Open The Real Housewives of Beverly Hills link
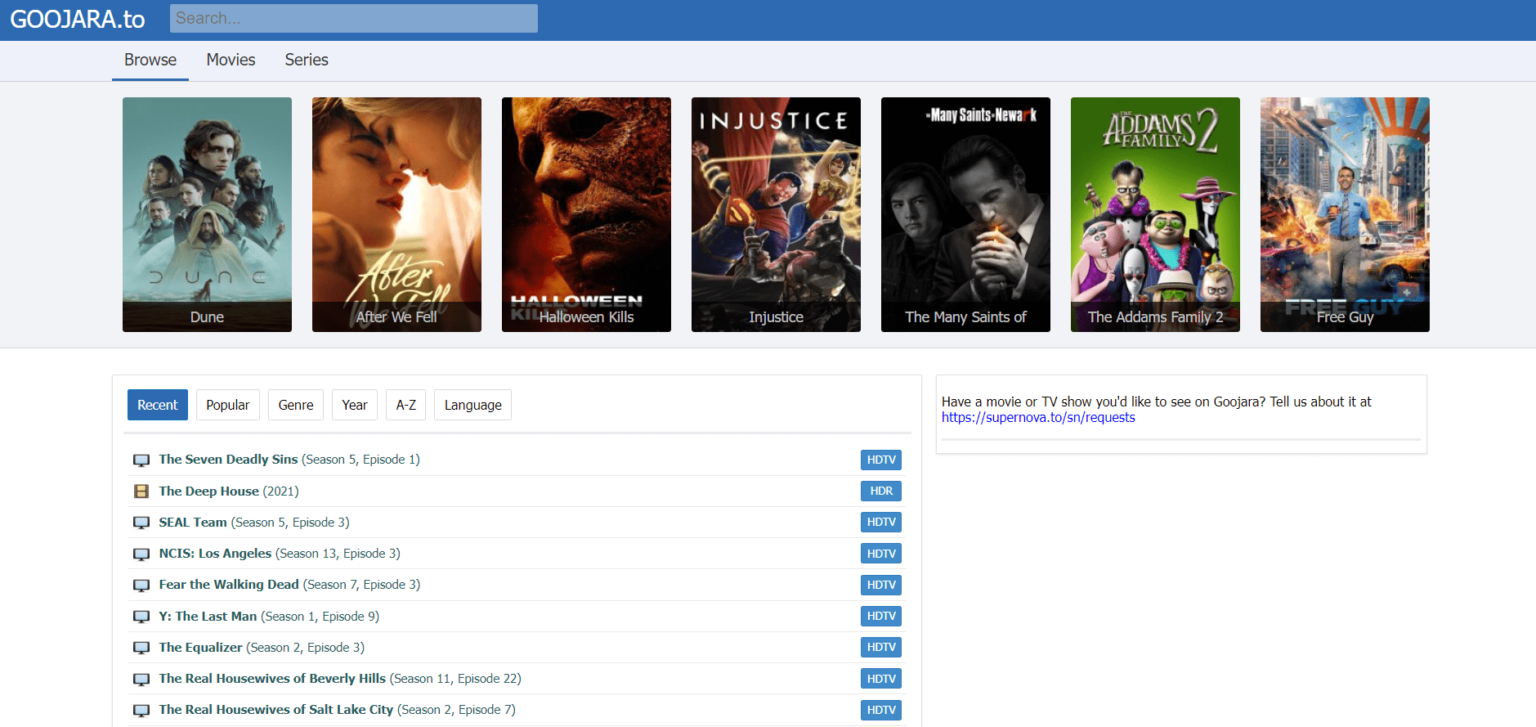Screen dimensions: 1536x727 point(340,678)
